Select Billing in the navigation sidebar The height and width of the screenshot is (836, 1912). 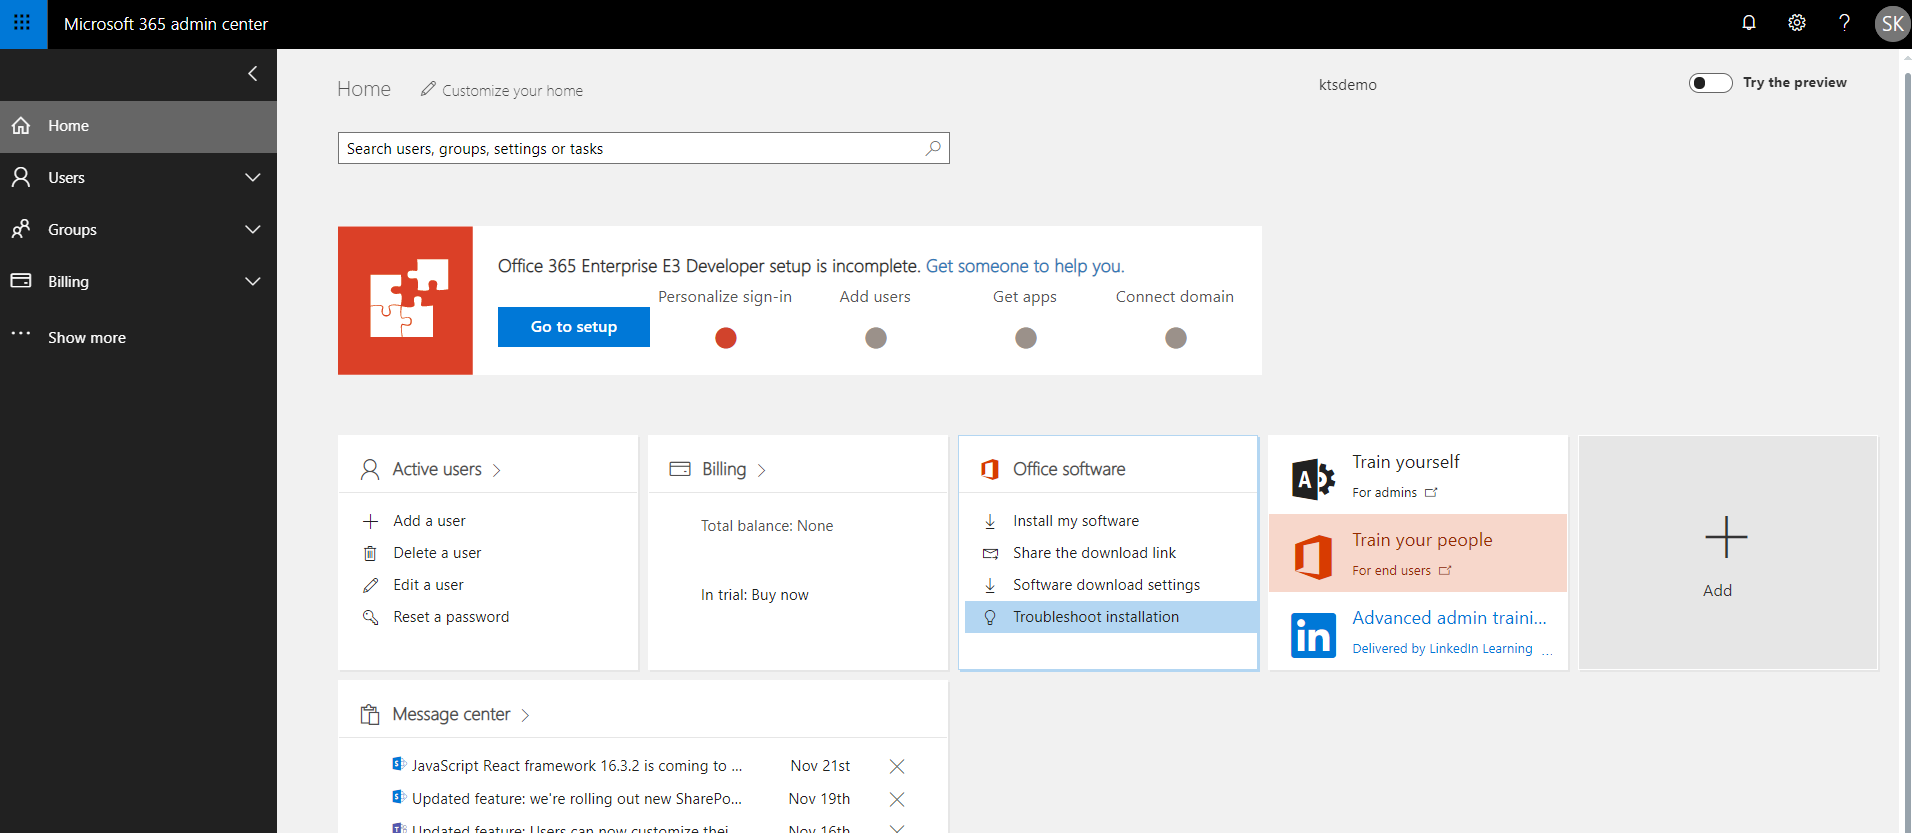[x=138, y=281]
